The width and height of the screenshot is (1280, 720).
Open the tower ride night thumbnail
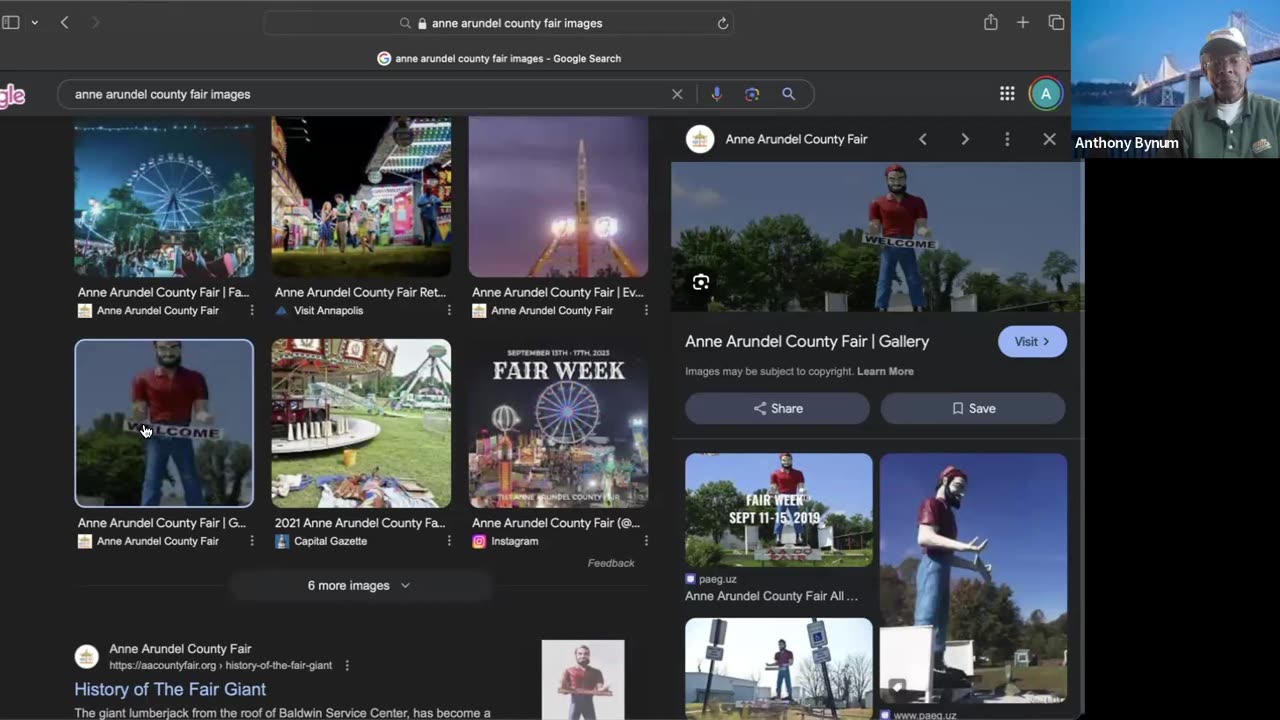click(x=558, y=197)
